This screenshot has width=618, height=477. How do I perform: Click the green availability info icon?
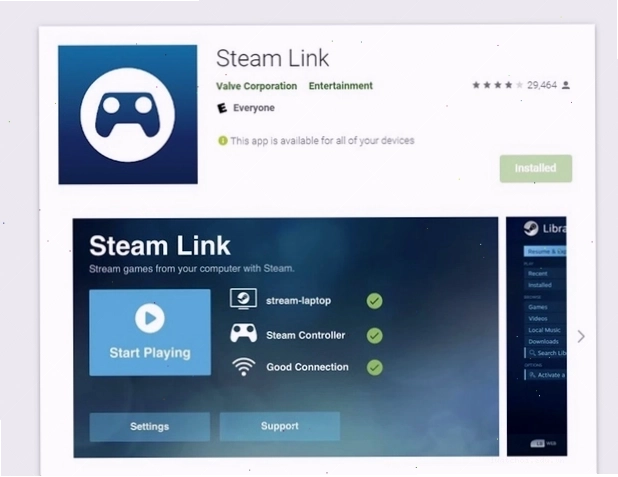click(223, 141)
